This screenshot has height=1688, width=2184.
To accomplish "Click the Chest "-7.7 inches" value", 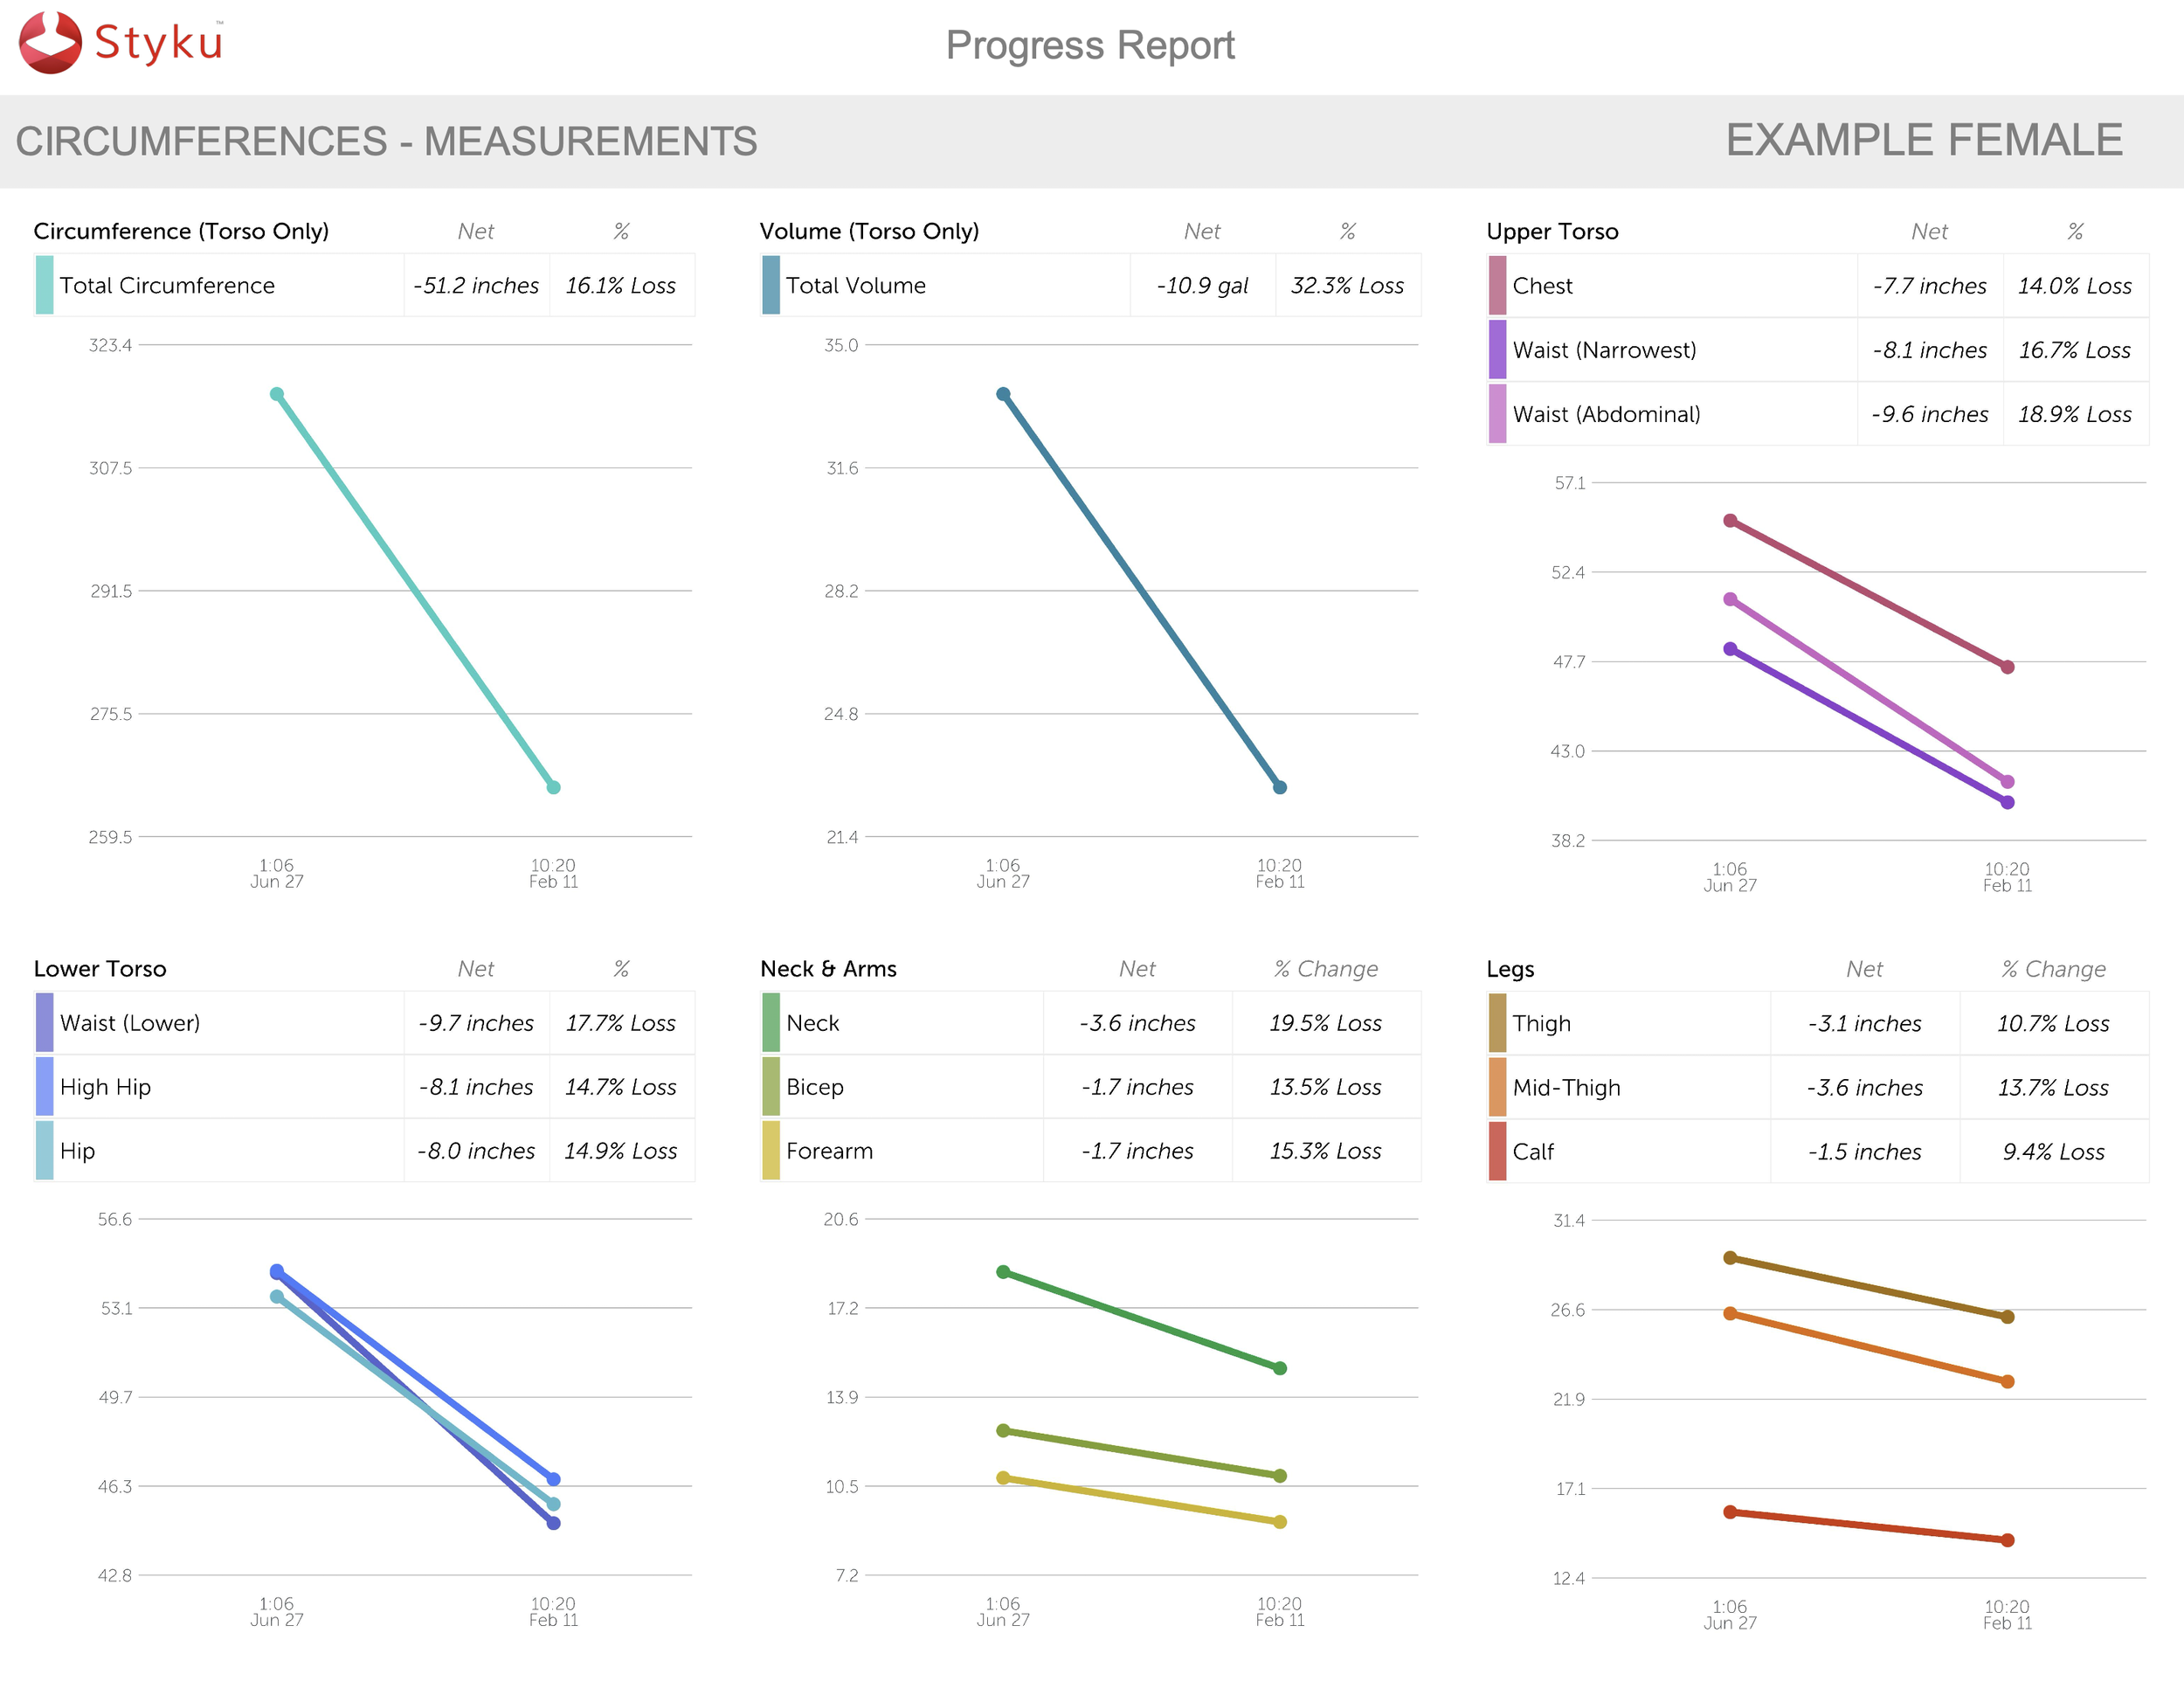I will tap(1929, 285).
